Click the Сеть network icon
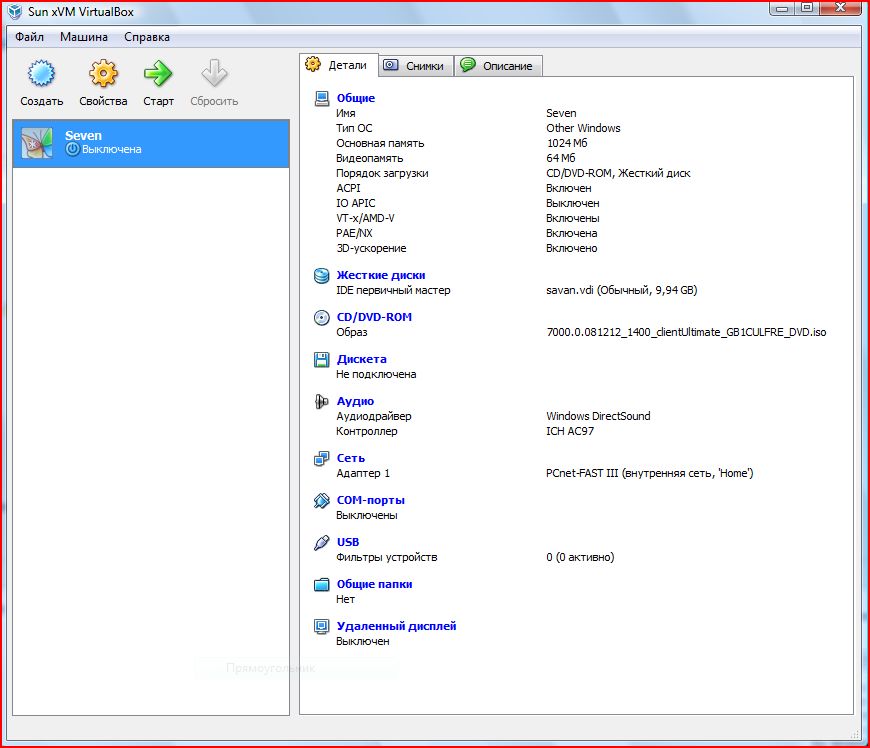The image size is (870, 748). tap(322, 458)
